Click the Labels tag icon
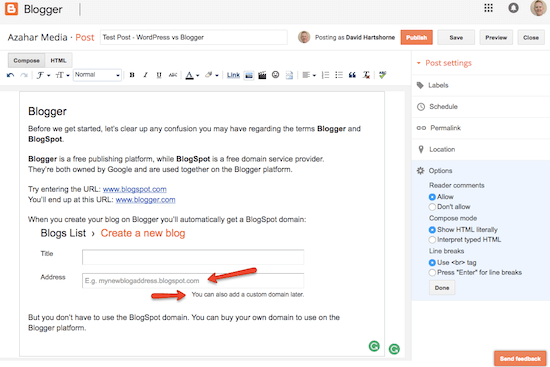Image resolution: width=550 pixels, height=367 pixels. [420, 85]
